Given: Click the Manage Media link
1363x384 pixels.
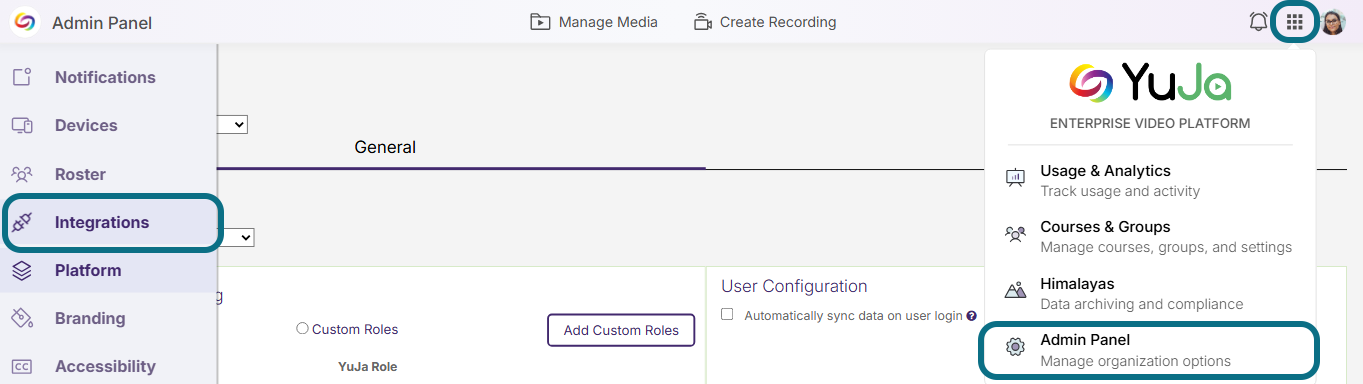Looking at the screenshot, I should [594, 22].
